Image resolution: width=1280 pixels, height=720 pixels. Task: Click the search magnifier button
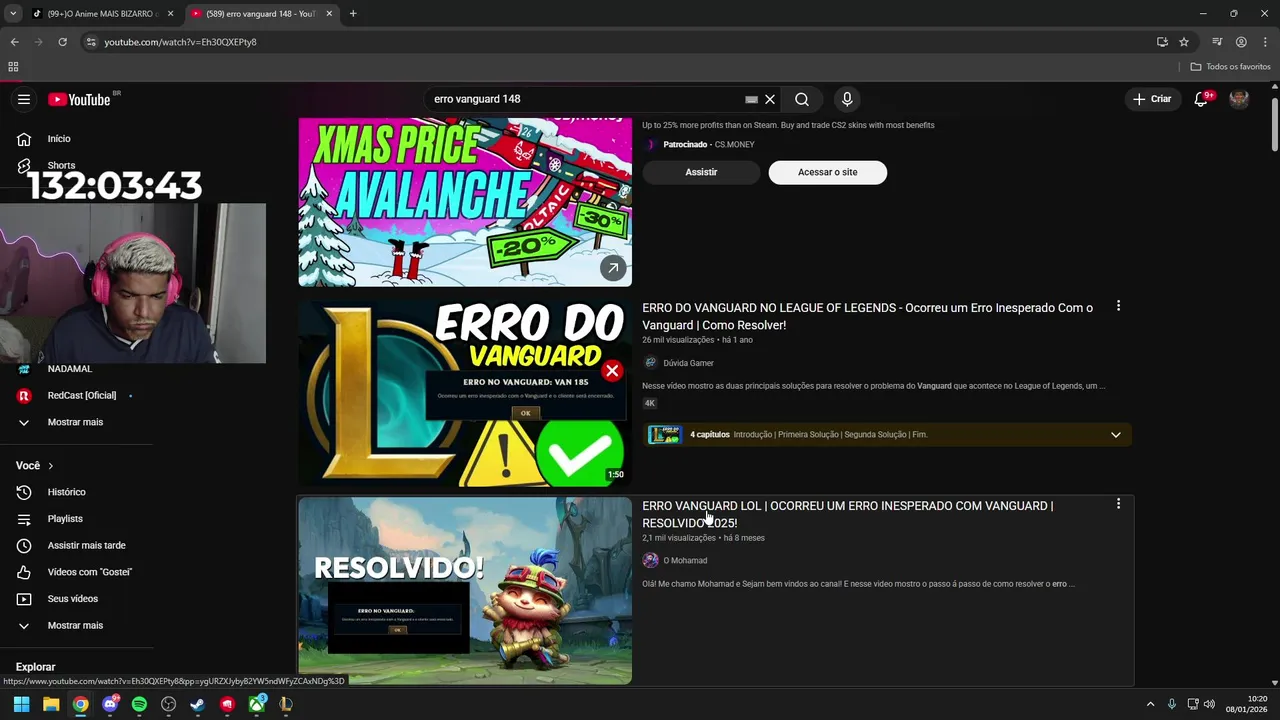802,99
